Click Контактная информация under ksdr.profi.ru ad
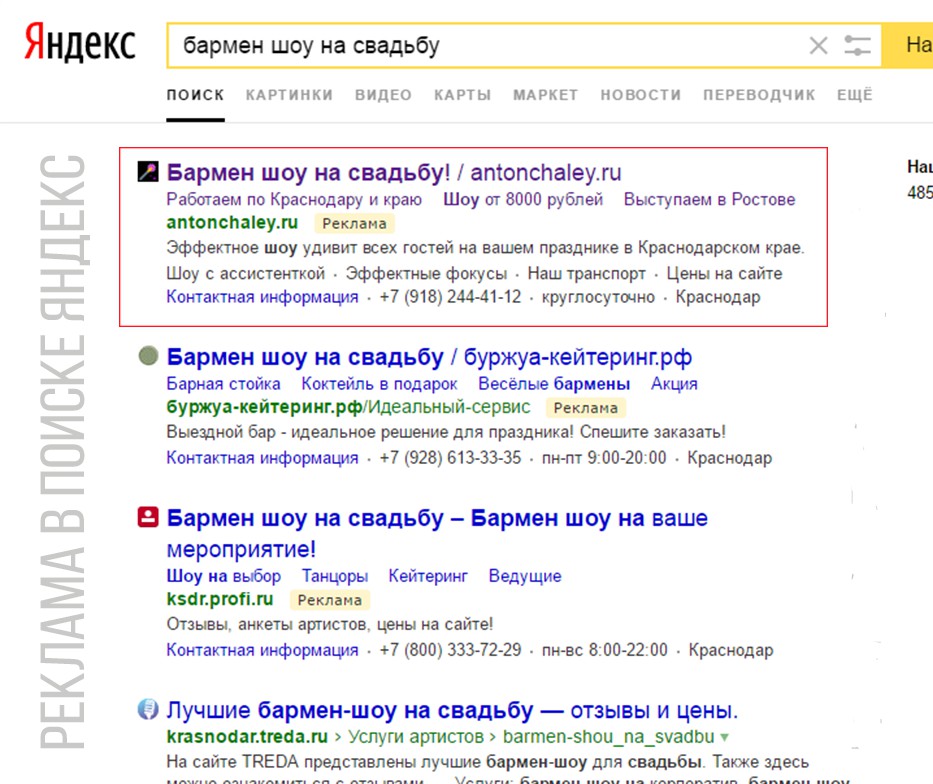 coord(262,650)
